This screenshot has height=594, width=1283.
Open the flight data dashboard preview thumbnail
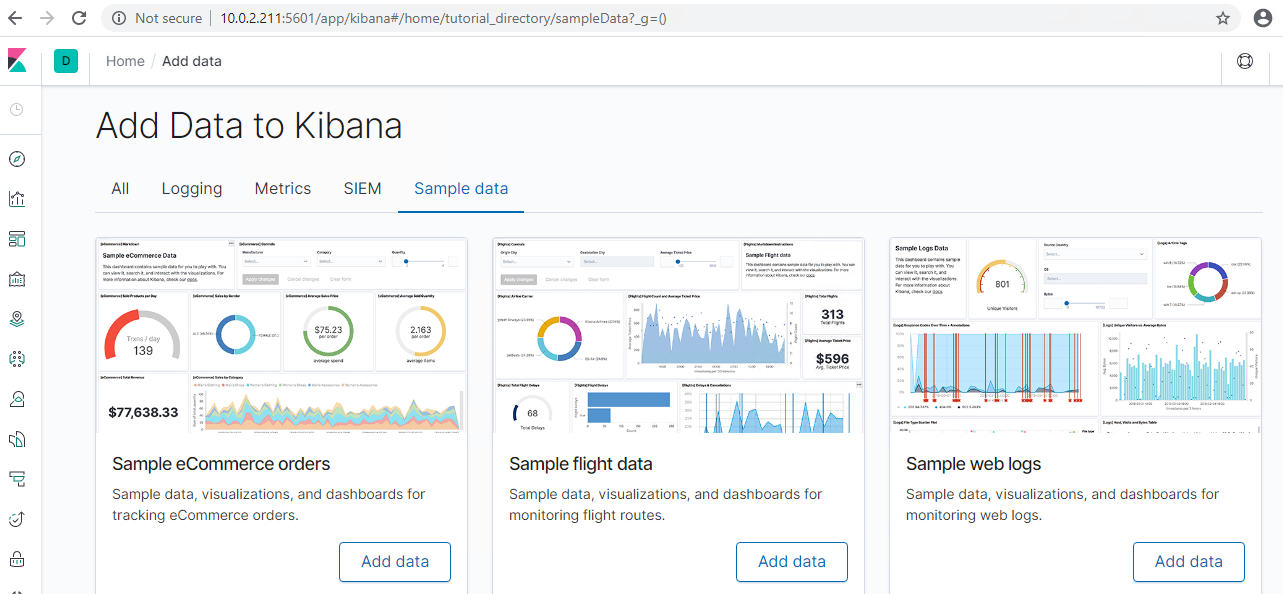click(x=679, y=335)
